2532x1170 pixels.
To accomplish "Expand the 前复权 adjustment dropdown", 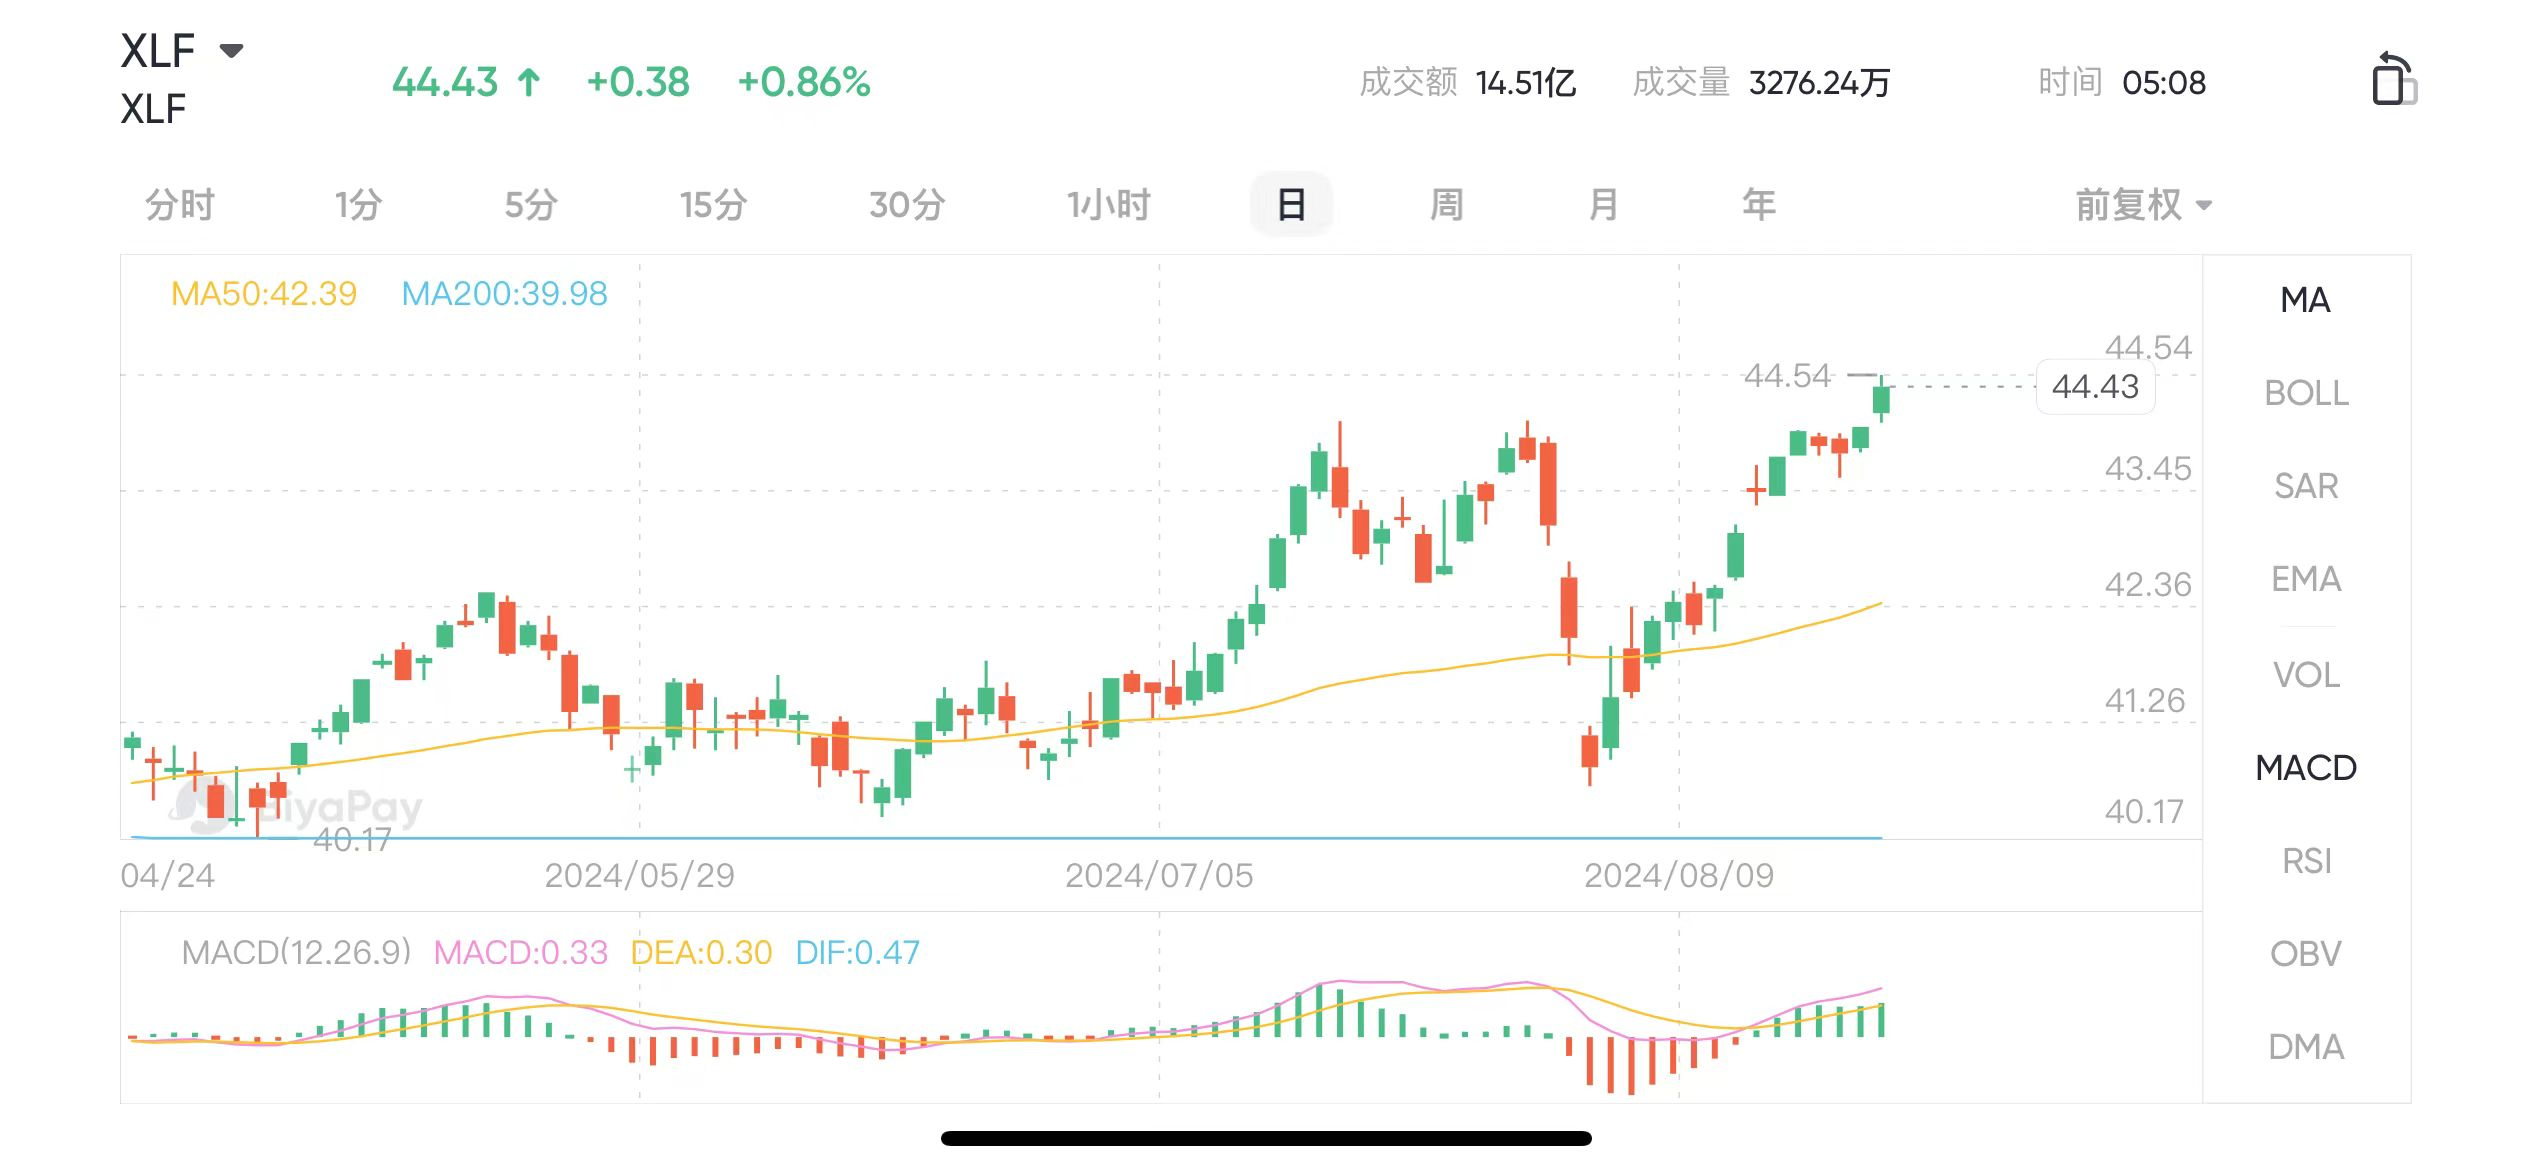I will click(x=2143, y=205).
